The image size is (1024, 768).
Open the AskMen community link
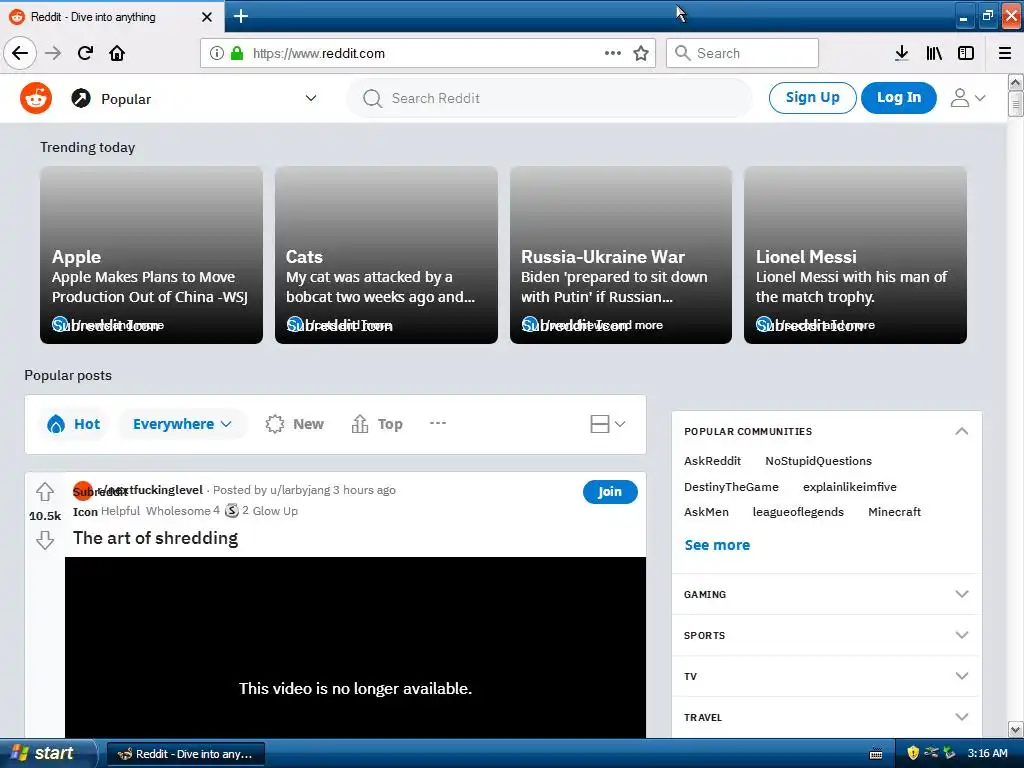point(706,512)
